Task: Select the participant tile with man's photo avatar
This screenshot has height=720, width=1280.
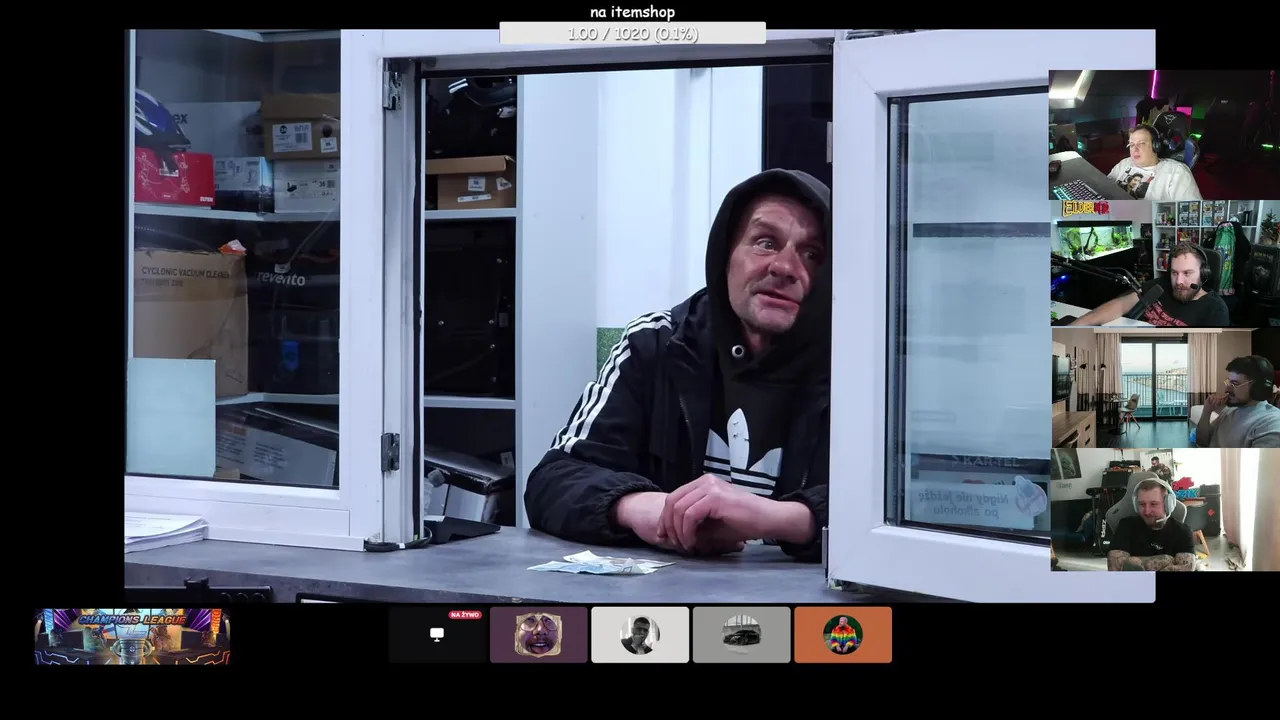Action: [640, 635]
